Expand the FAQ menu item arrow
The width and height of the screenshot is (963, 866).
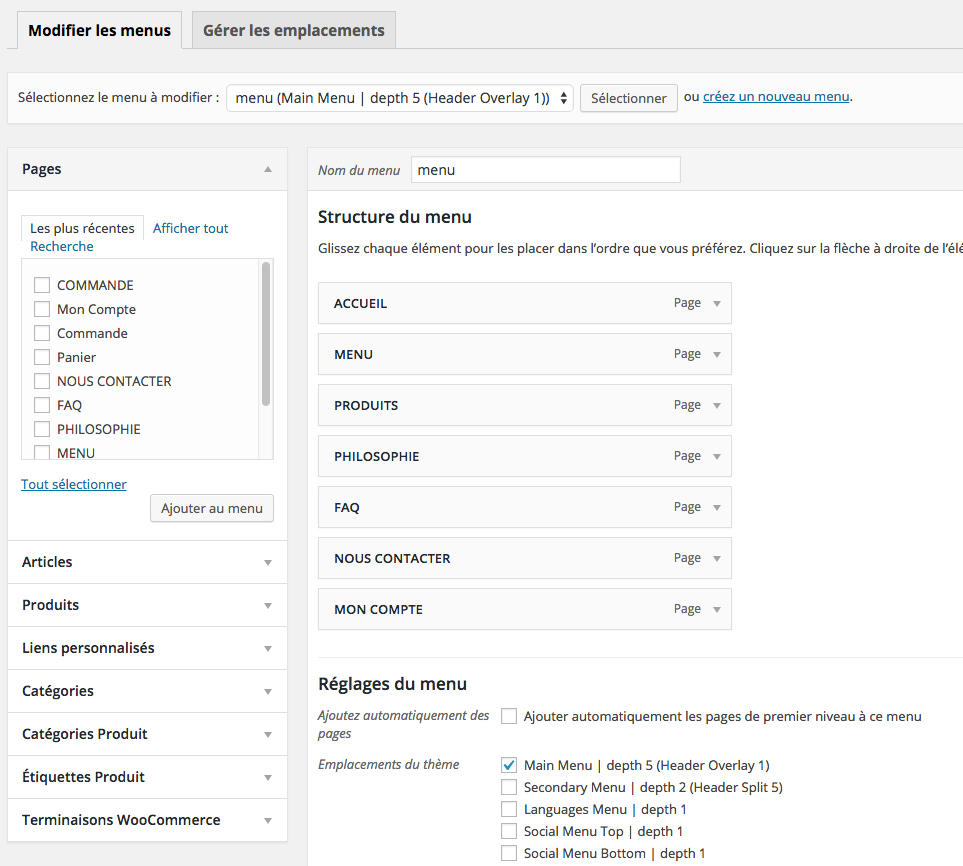tap(717, 507)
